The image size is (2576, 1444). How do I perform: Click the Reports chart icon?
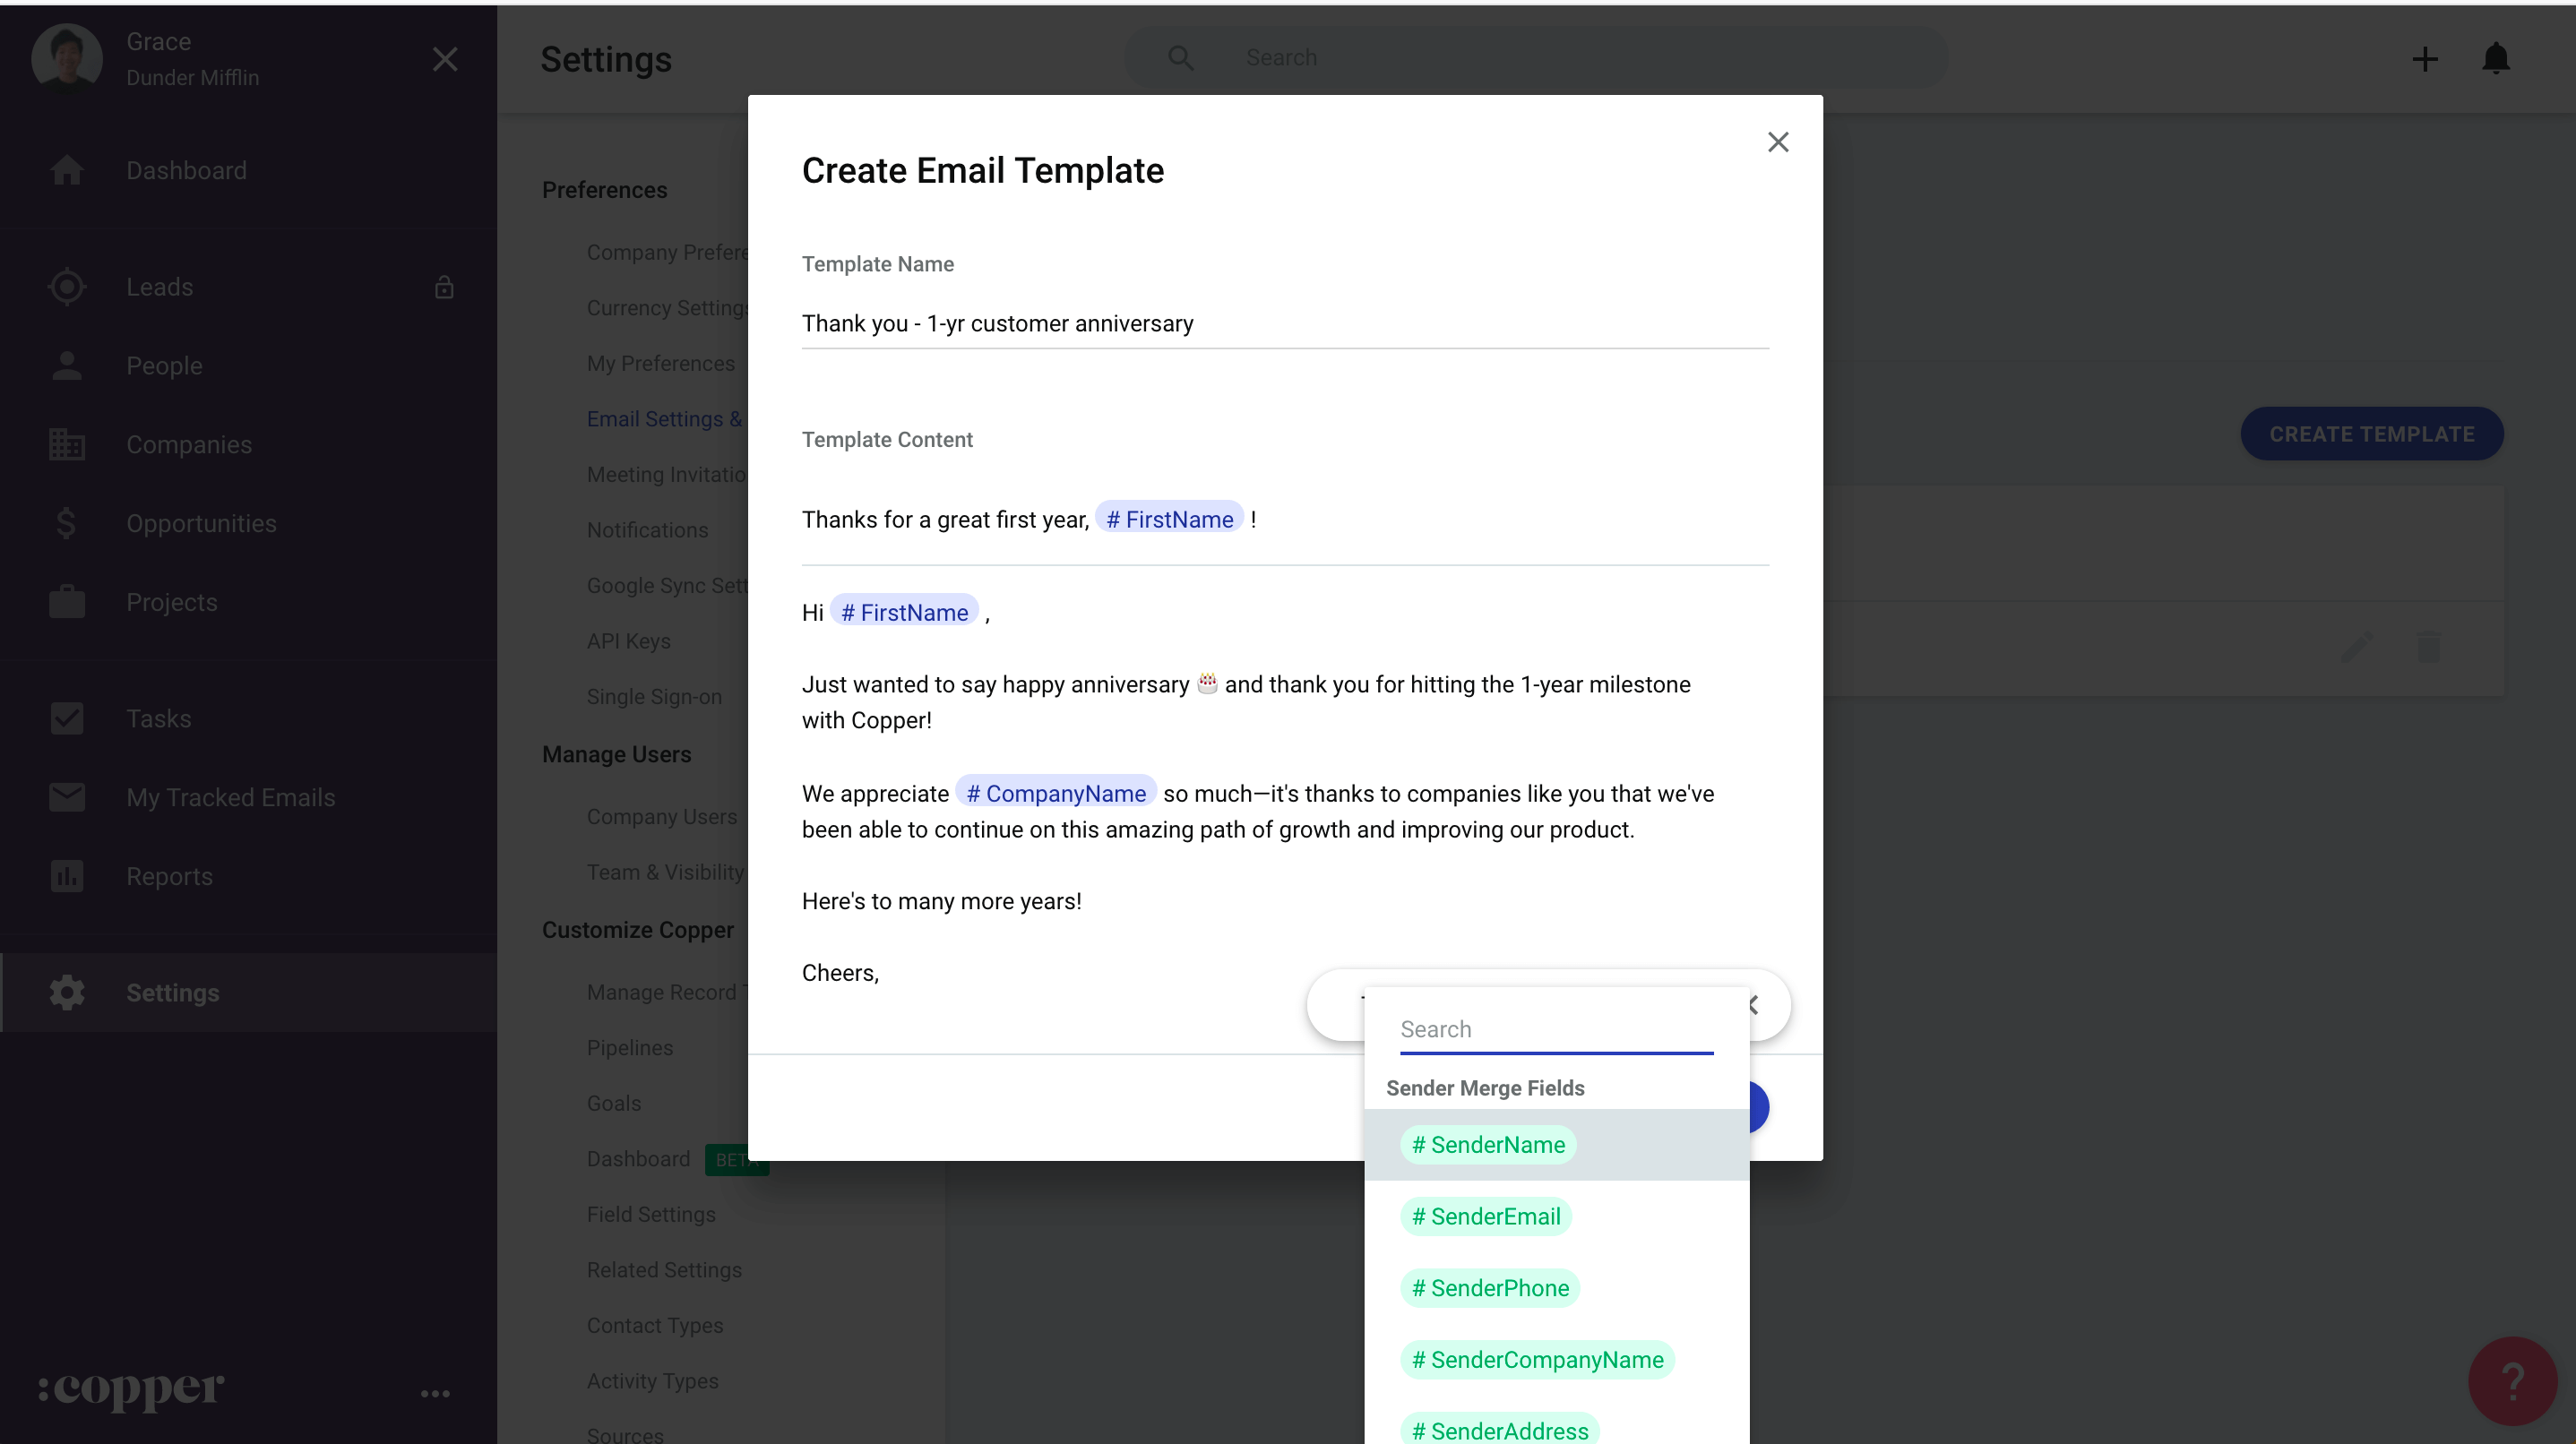[67, 876]
